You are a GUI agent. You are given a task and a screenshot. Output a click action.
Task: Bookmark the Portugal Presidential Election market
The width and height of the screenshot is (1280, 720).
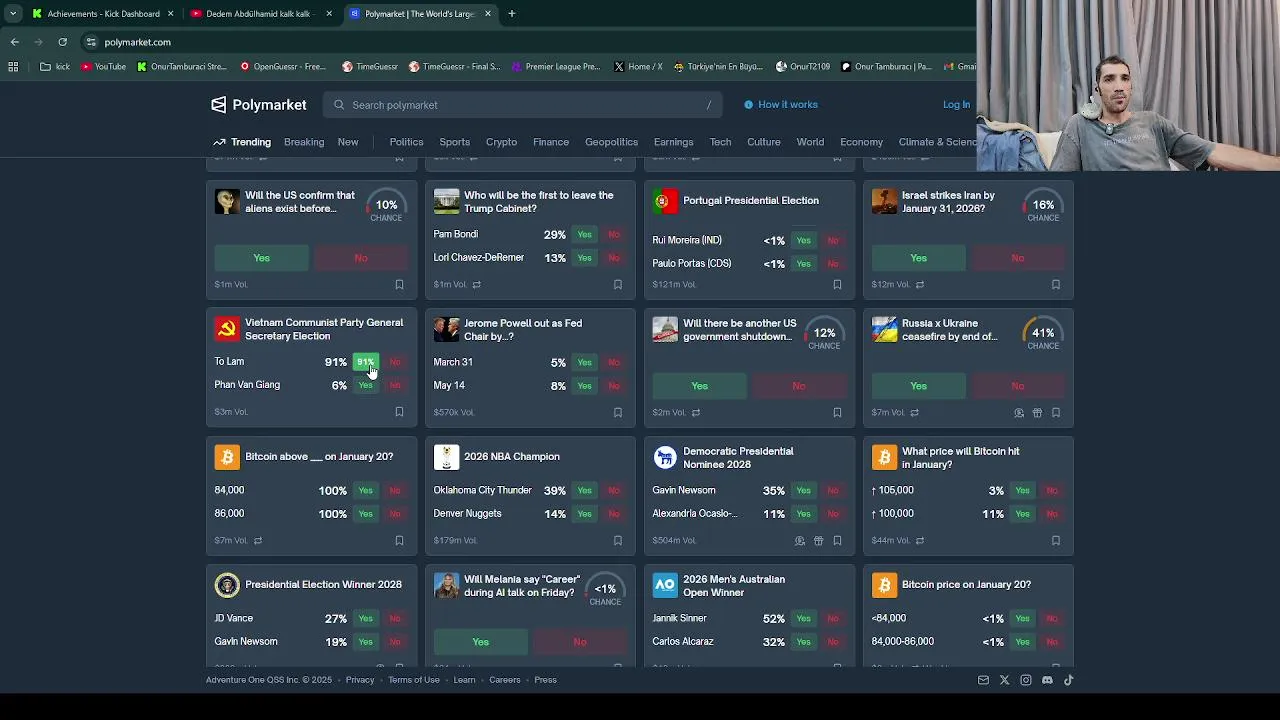pos(837,284)
